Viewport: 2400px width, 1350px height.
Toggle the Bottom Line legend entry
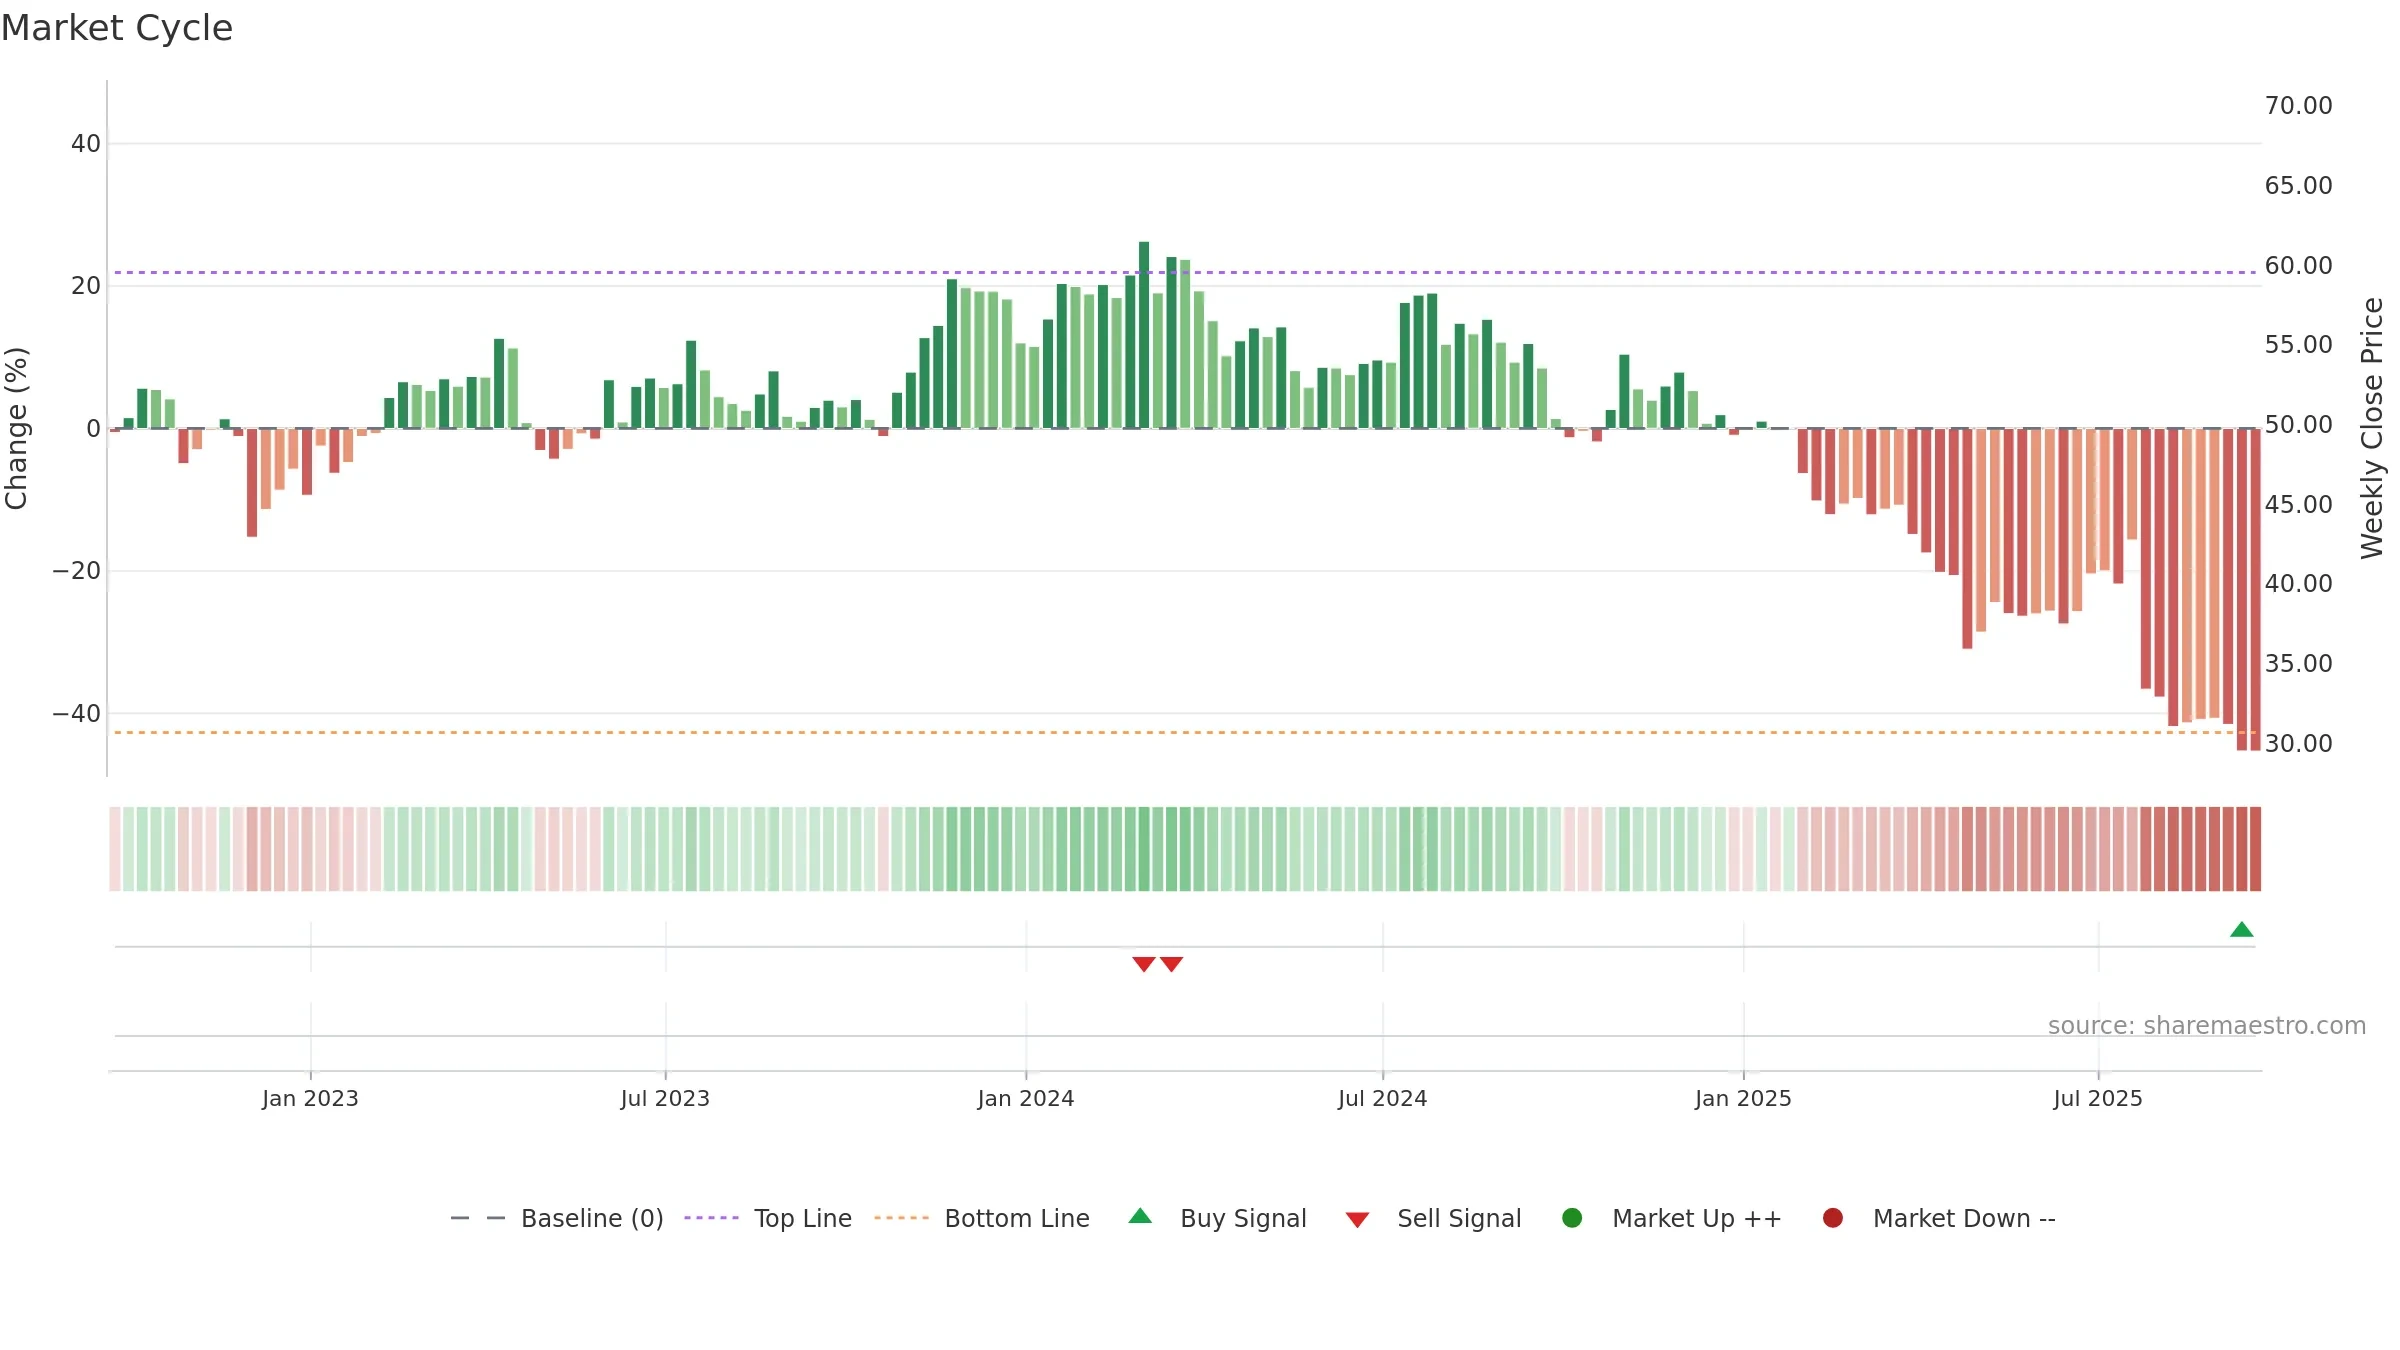pos(982,1218)
